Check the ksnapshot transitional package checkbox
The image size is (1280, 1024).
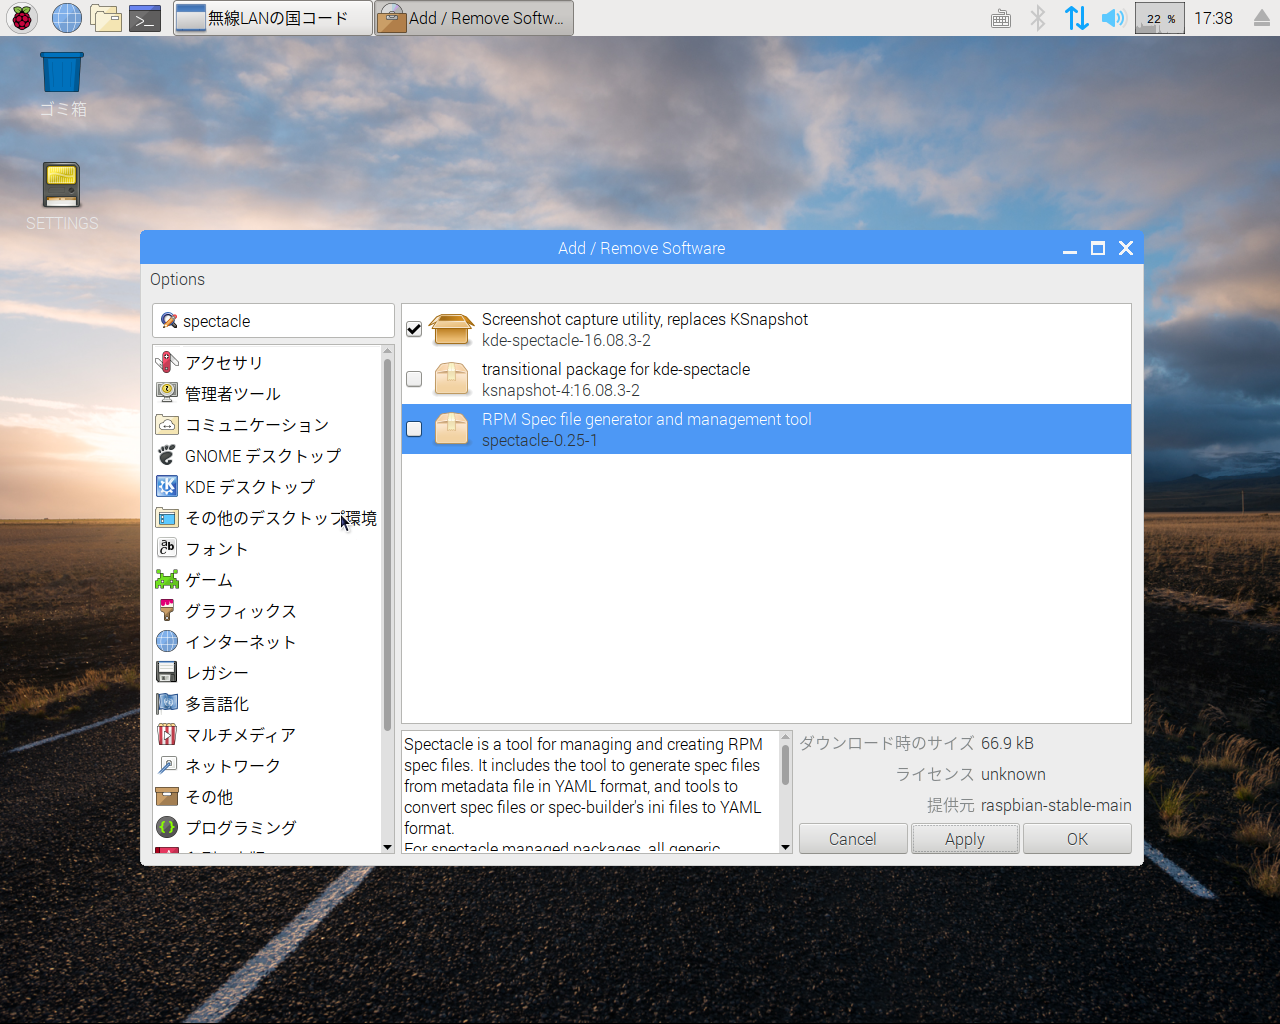(x=414, y=379)
